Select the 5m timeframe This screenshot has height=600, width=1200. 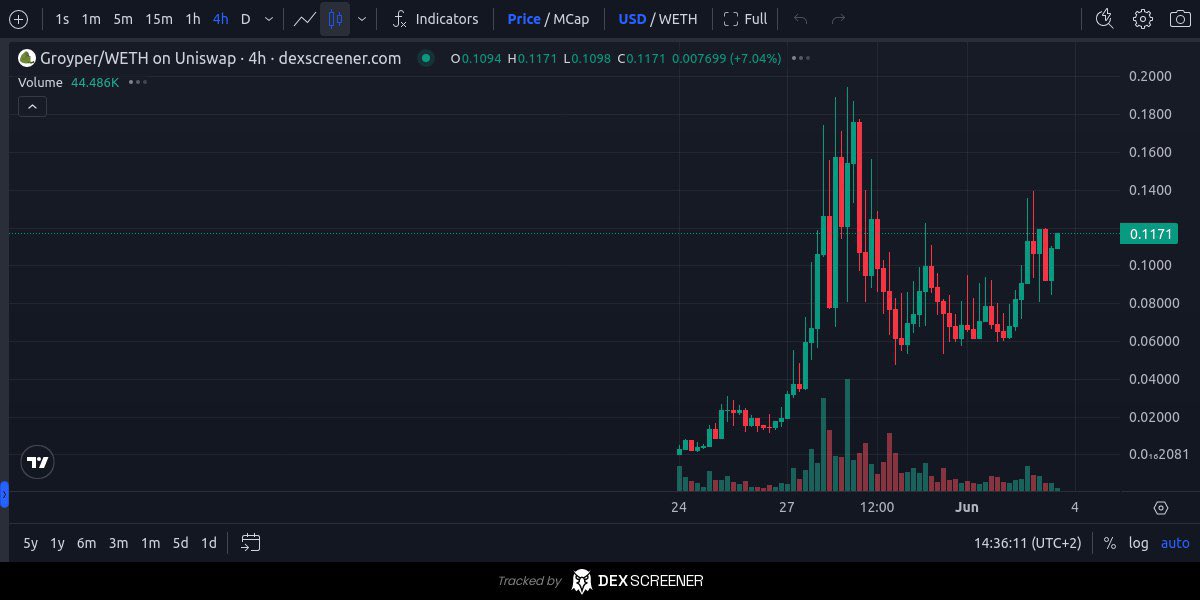[x=122, y=19]
